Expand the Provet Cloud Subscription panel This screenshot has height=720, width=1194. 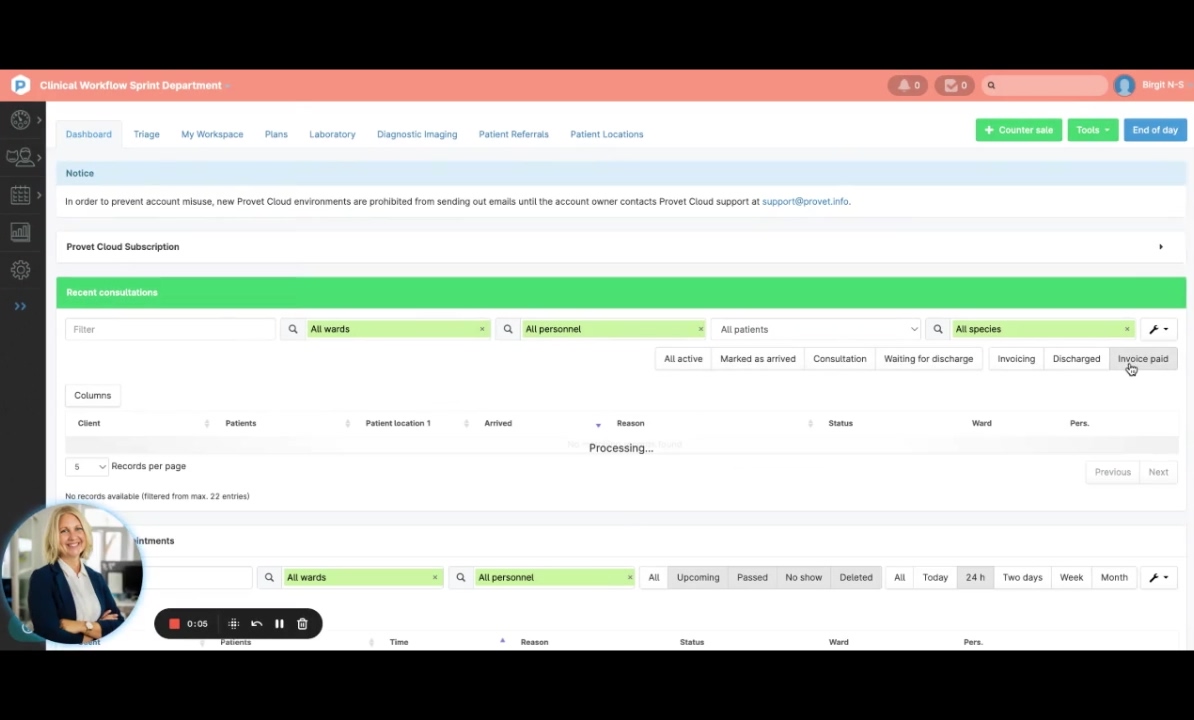tap(1160, 247)
